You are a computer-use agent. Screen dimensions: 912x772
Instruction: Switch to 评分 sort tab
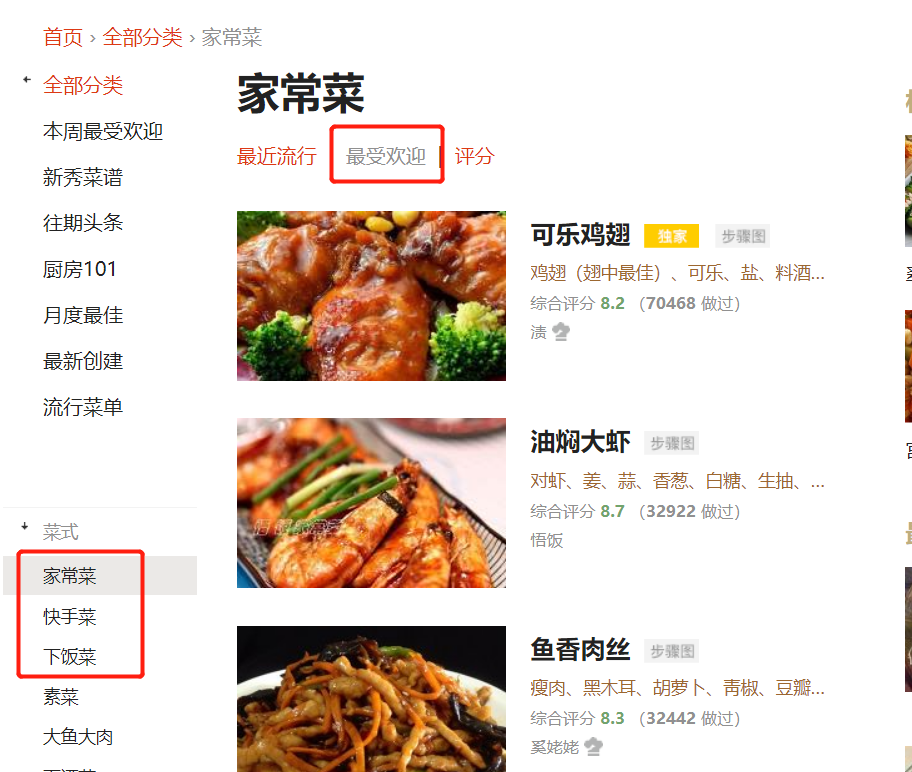click(x=474, y=156)
